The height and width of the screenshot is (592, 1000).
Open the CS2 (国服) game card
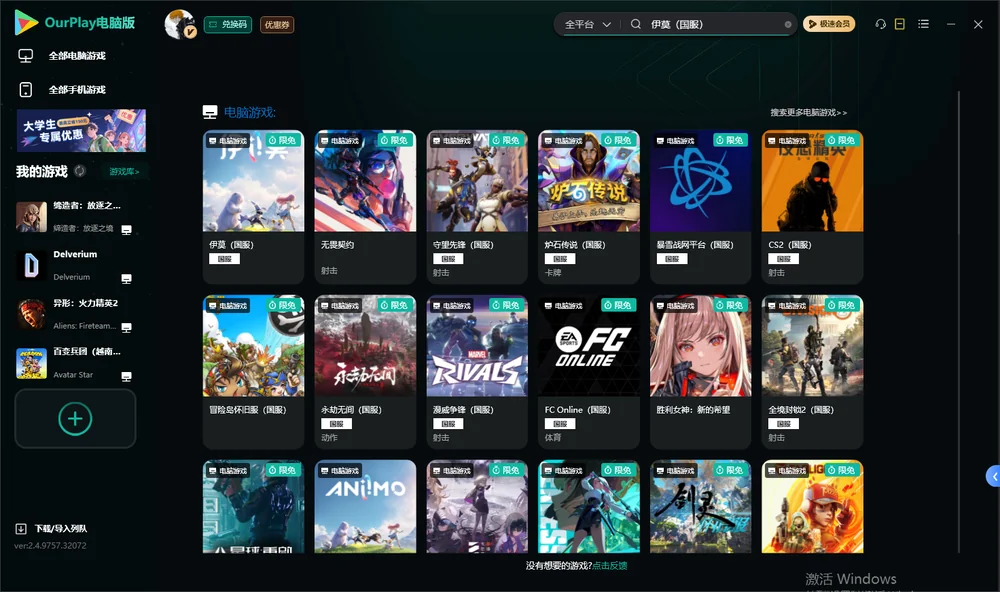(x=812, y=207)
